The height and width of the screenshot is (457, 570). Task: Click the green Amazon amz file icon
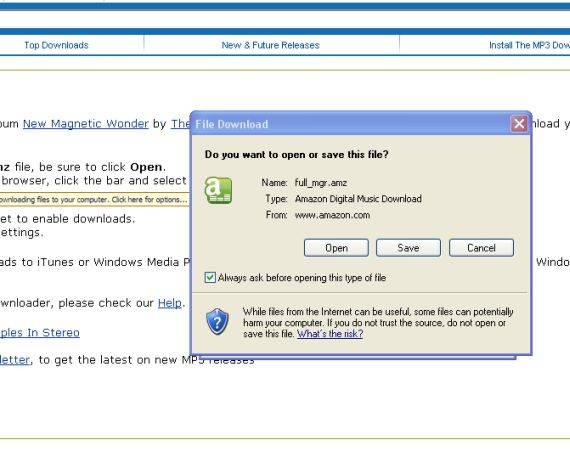point(218,190)
